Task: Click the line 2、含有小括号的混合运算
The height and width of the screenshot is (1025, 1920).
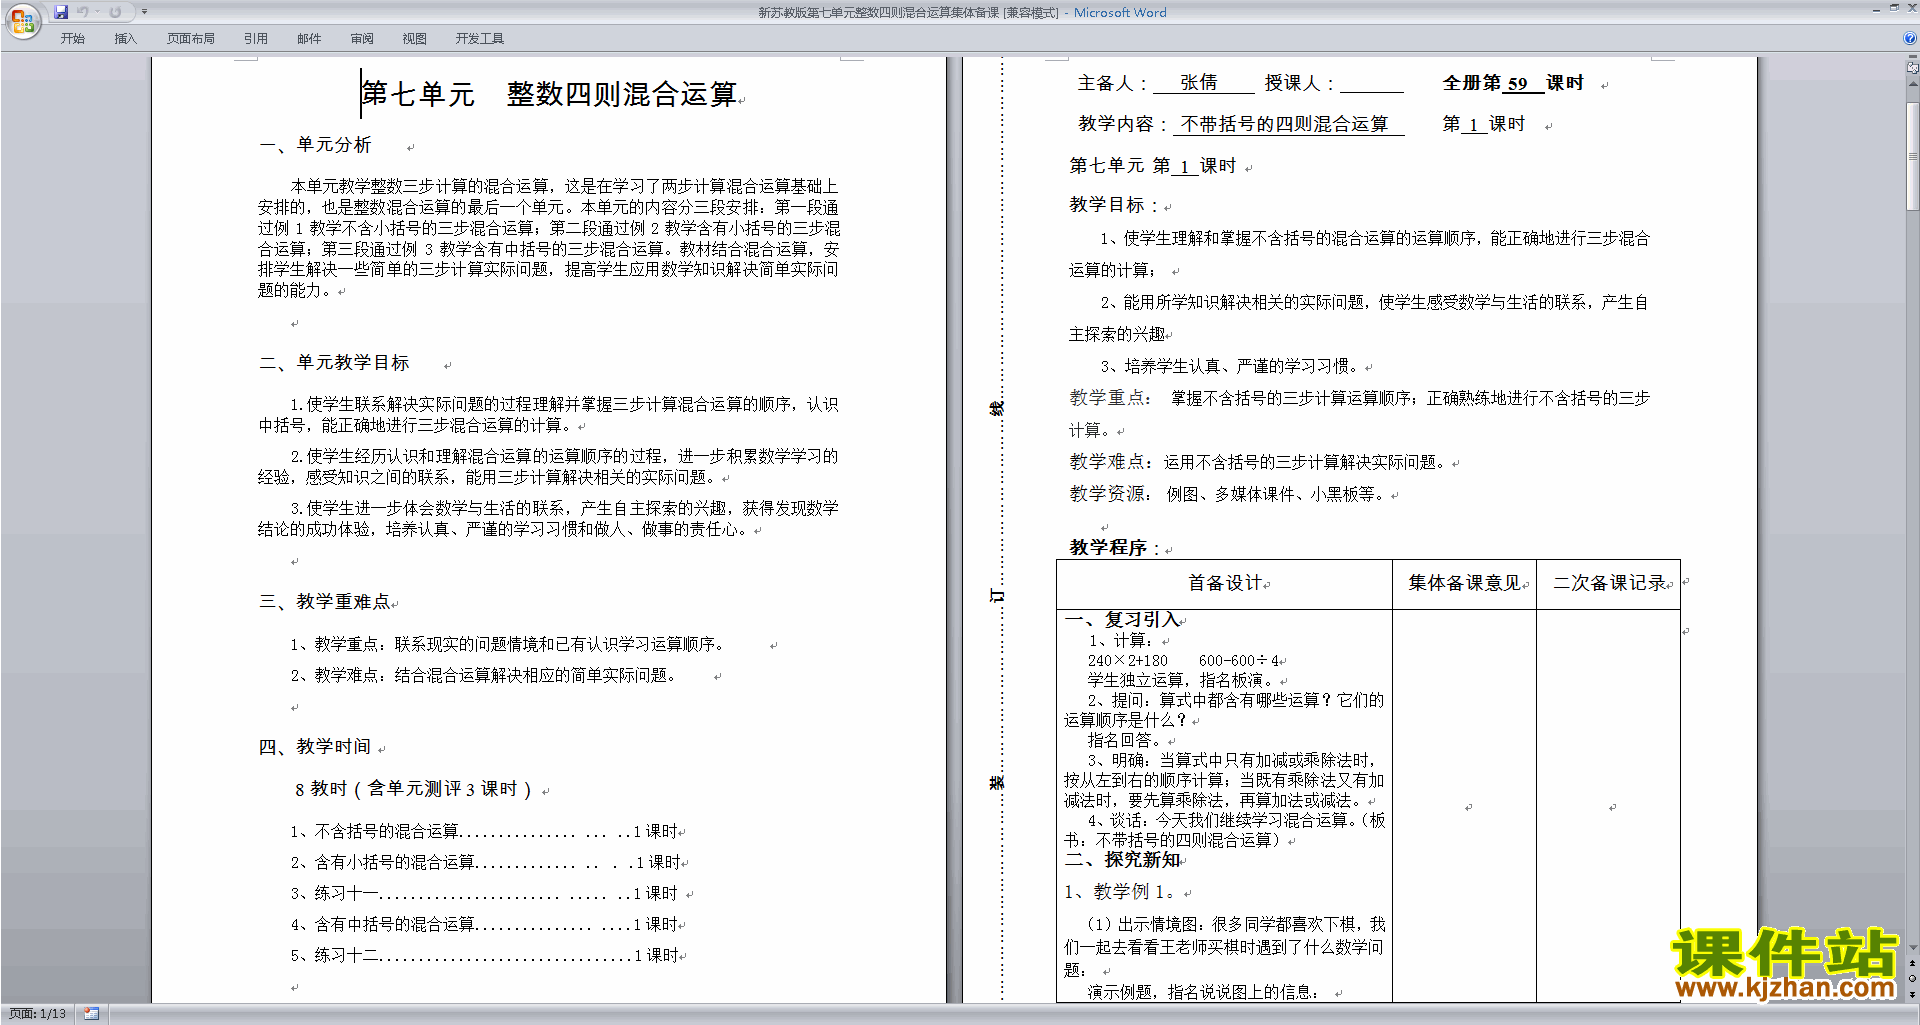Action: pyautogui.click(x=485, y=862)
